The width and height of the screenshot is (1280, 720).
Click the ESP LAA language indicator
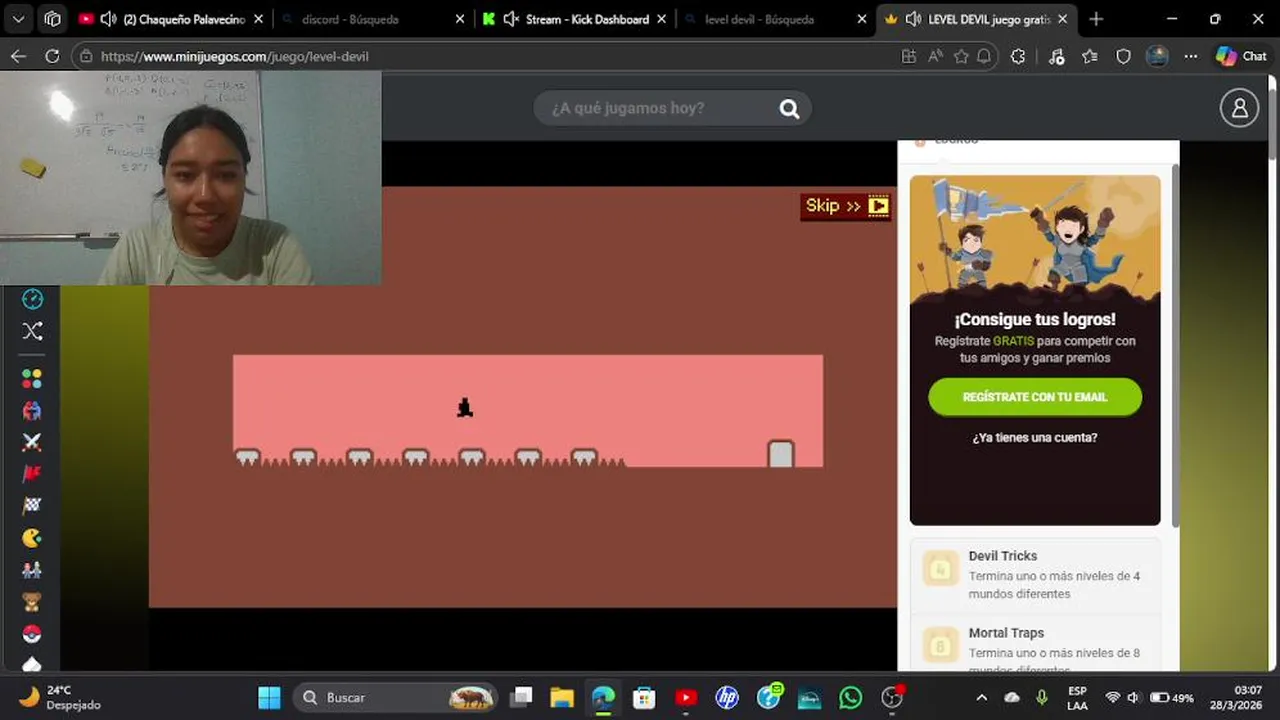(1077, 697)
